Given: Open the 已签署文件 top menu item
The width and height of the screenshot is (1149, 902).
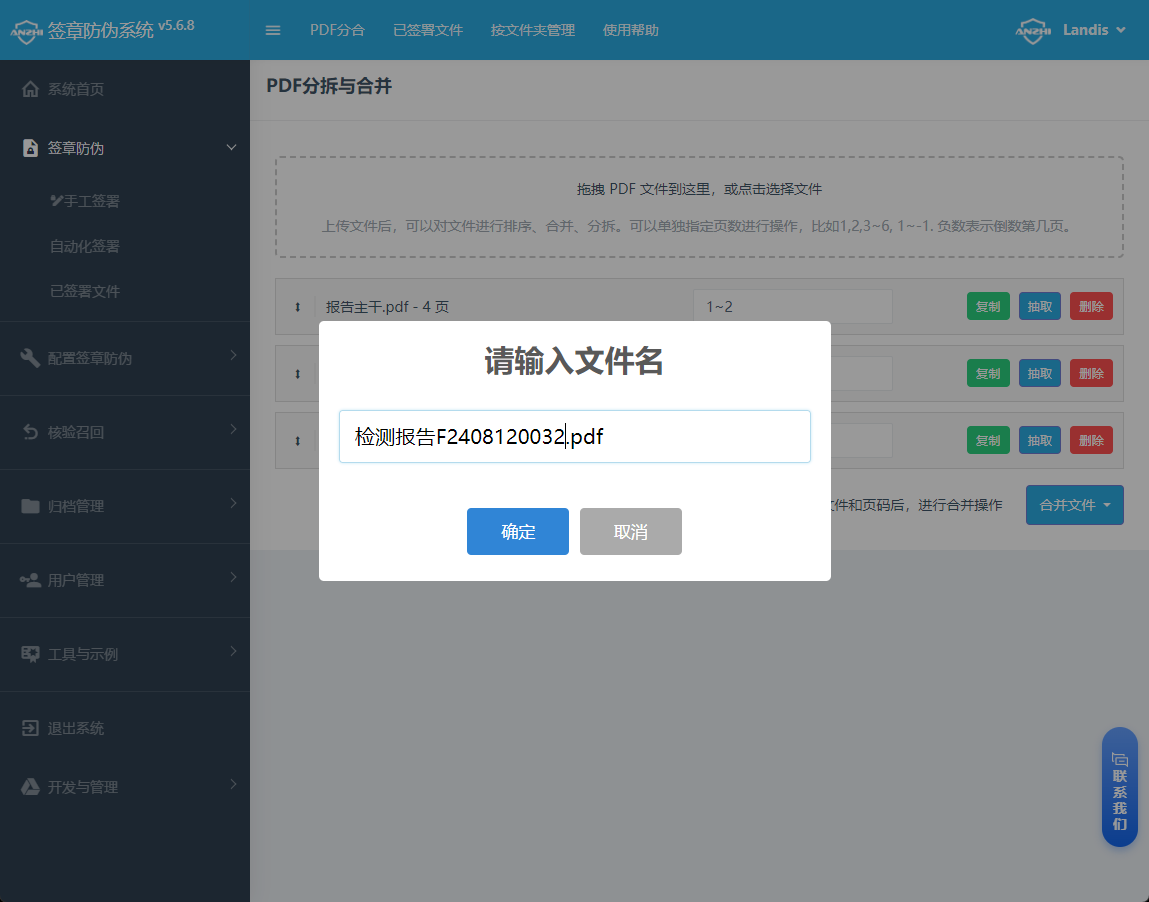Looking at the screenshot, I should click(x=428, y=30).
